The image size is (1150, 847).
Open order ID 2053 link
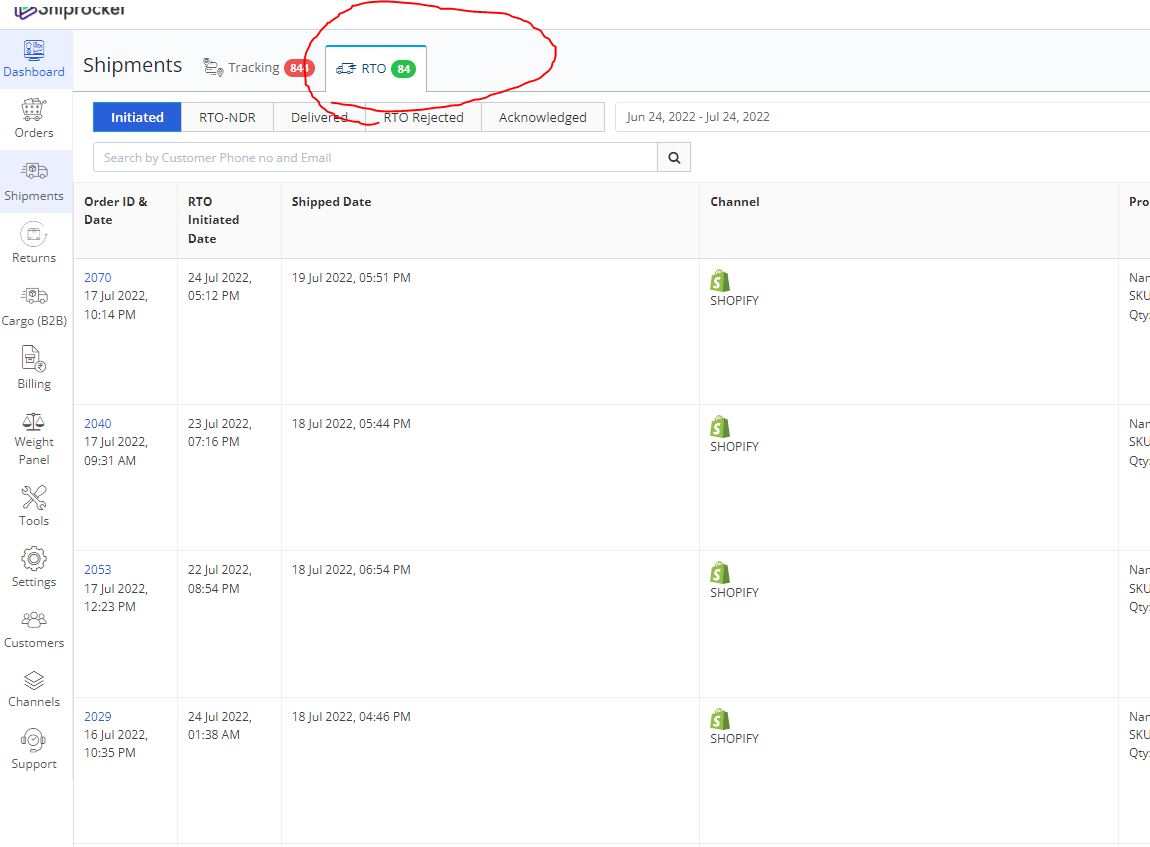coord(98,570)
